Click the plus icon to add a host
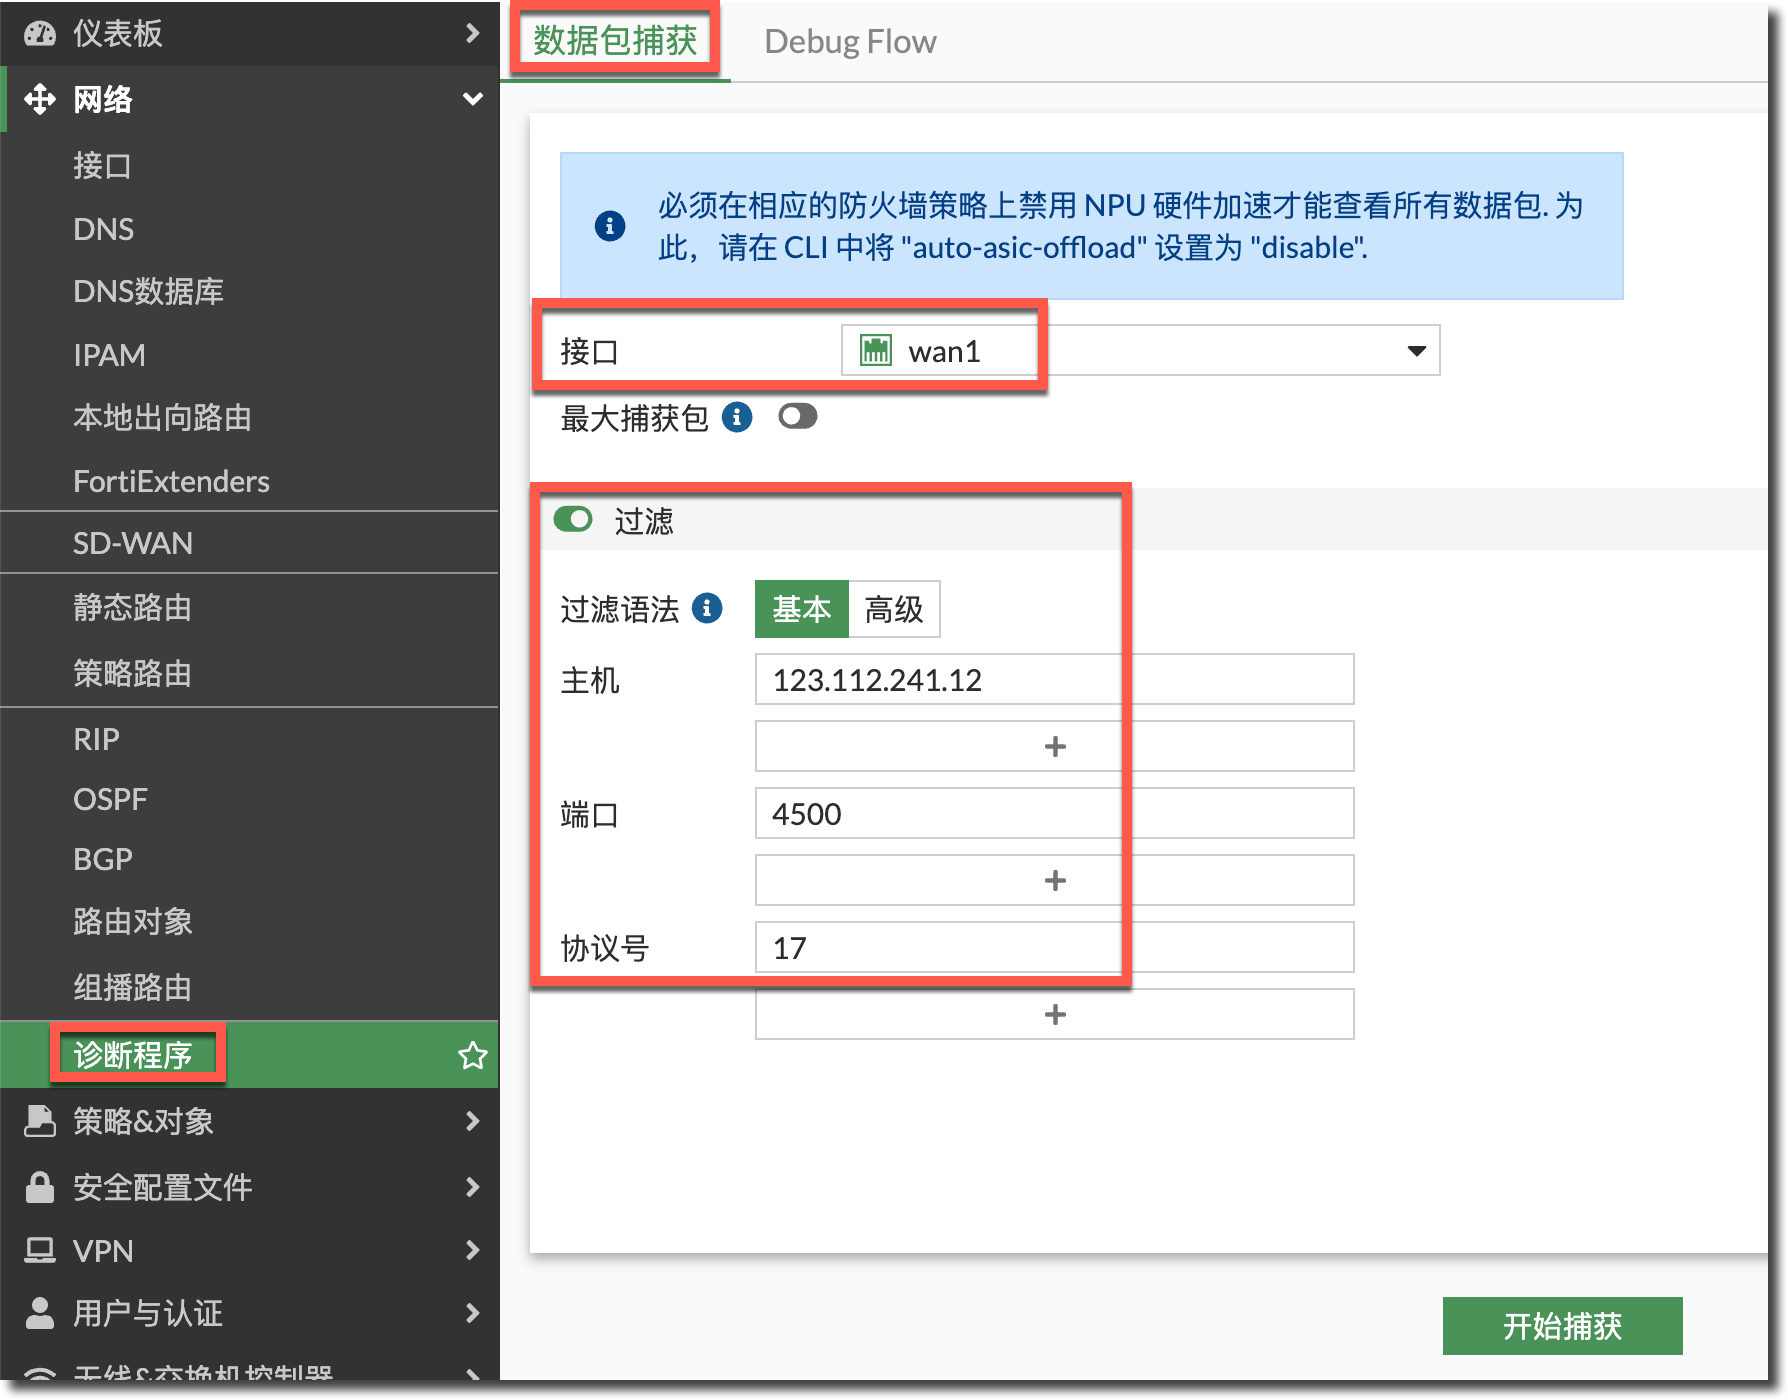 [x=1054, y=747]
